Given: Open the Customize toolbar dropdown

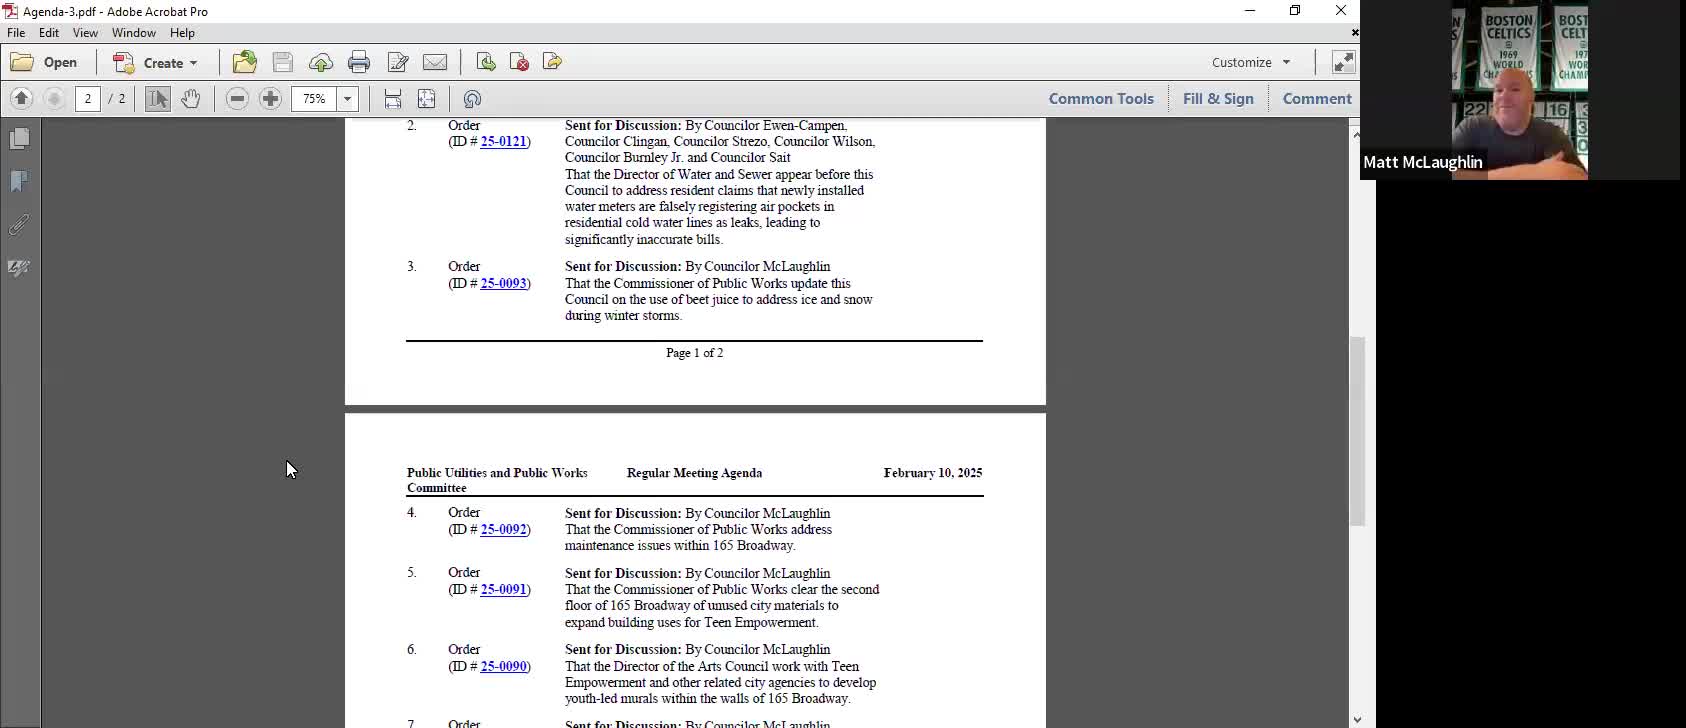Looking at the screenshot, I should 1251,62.
